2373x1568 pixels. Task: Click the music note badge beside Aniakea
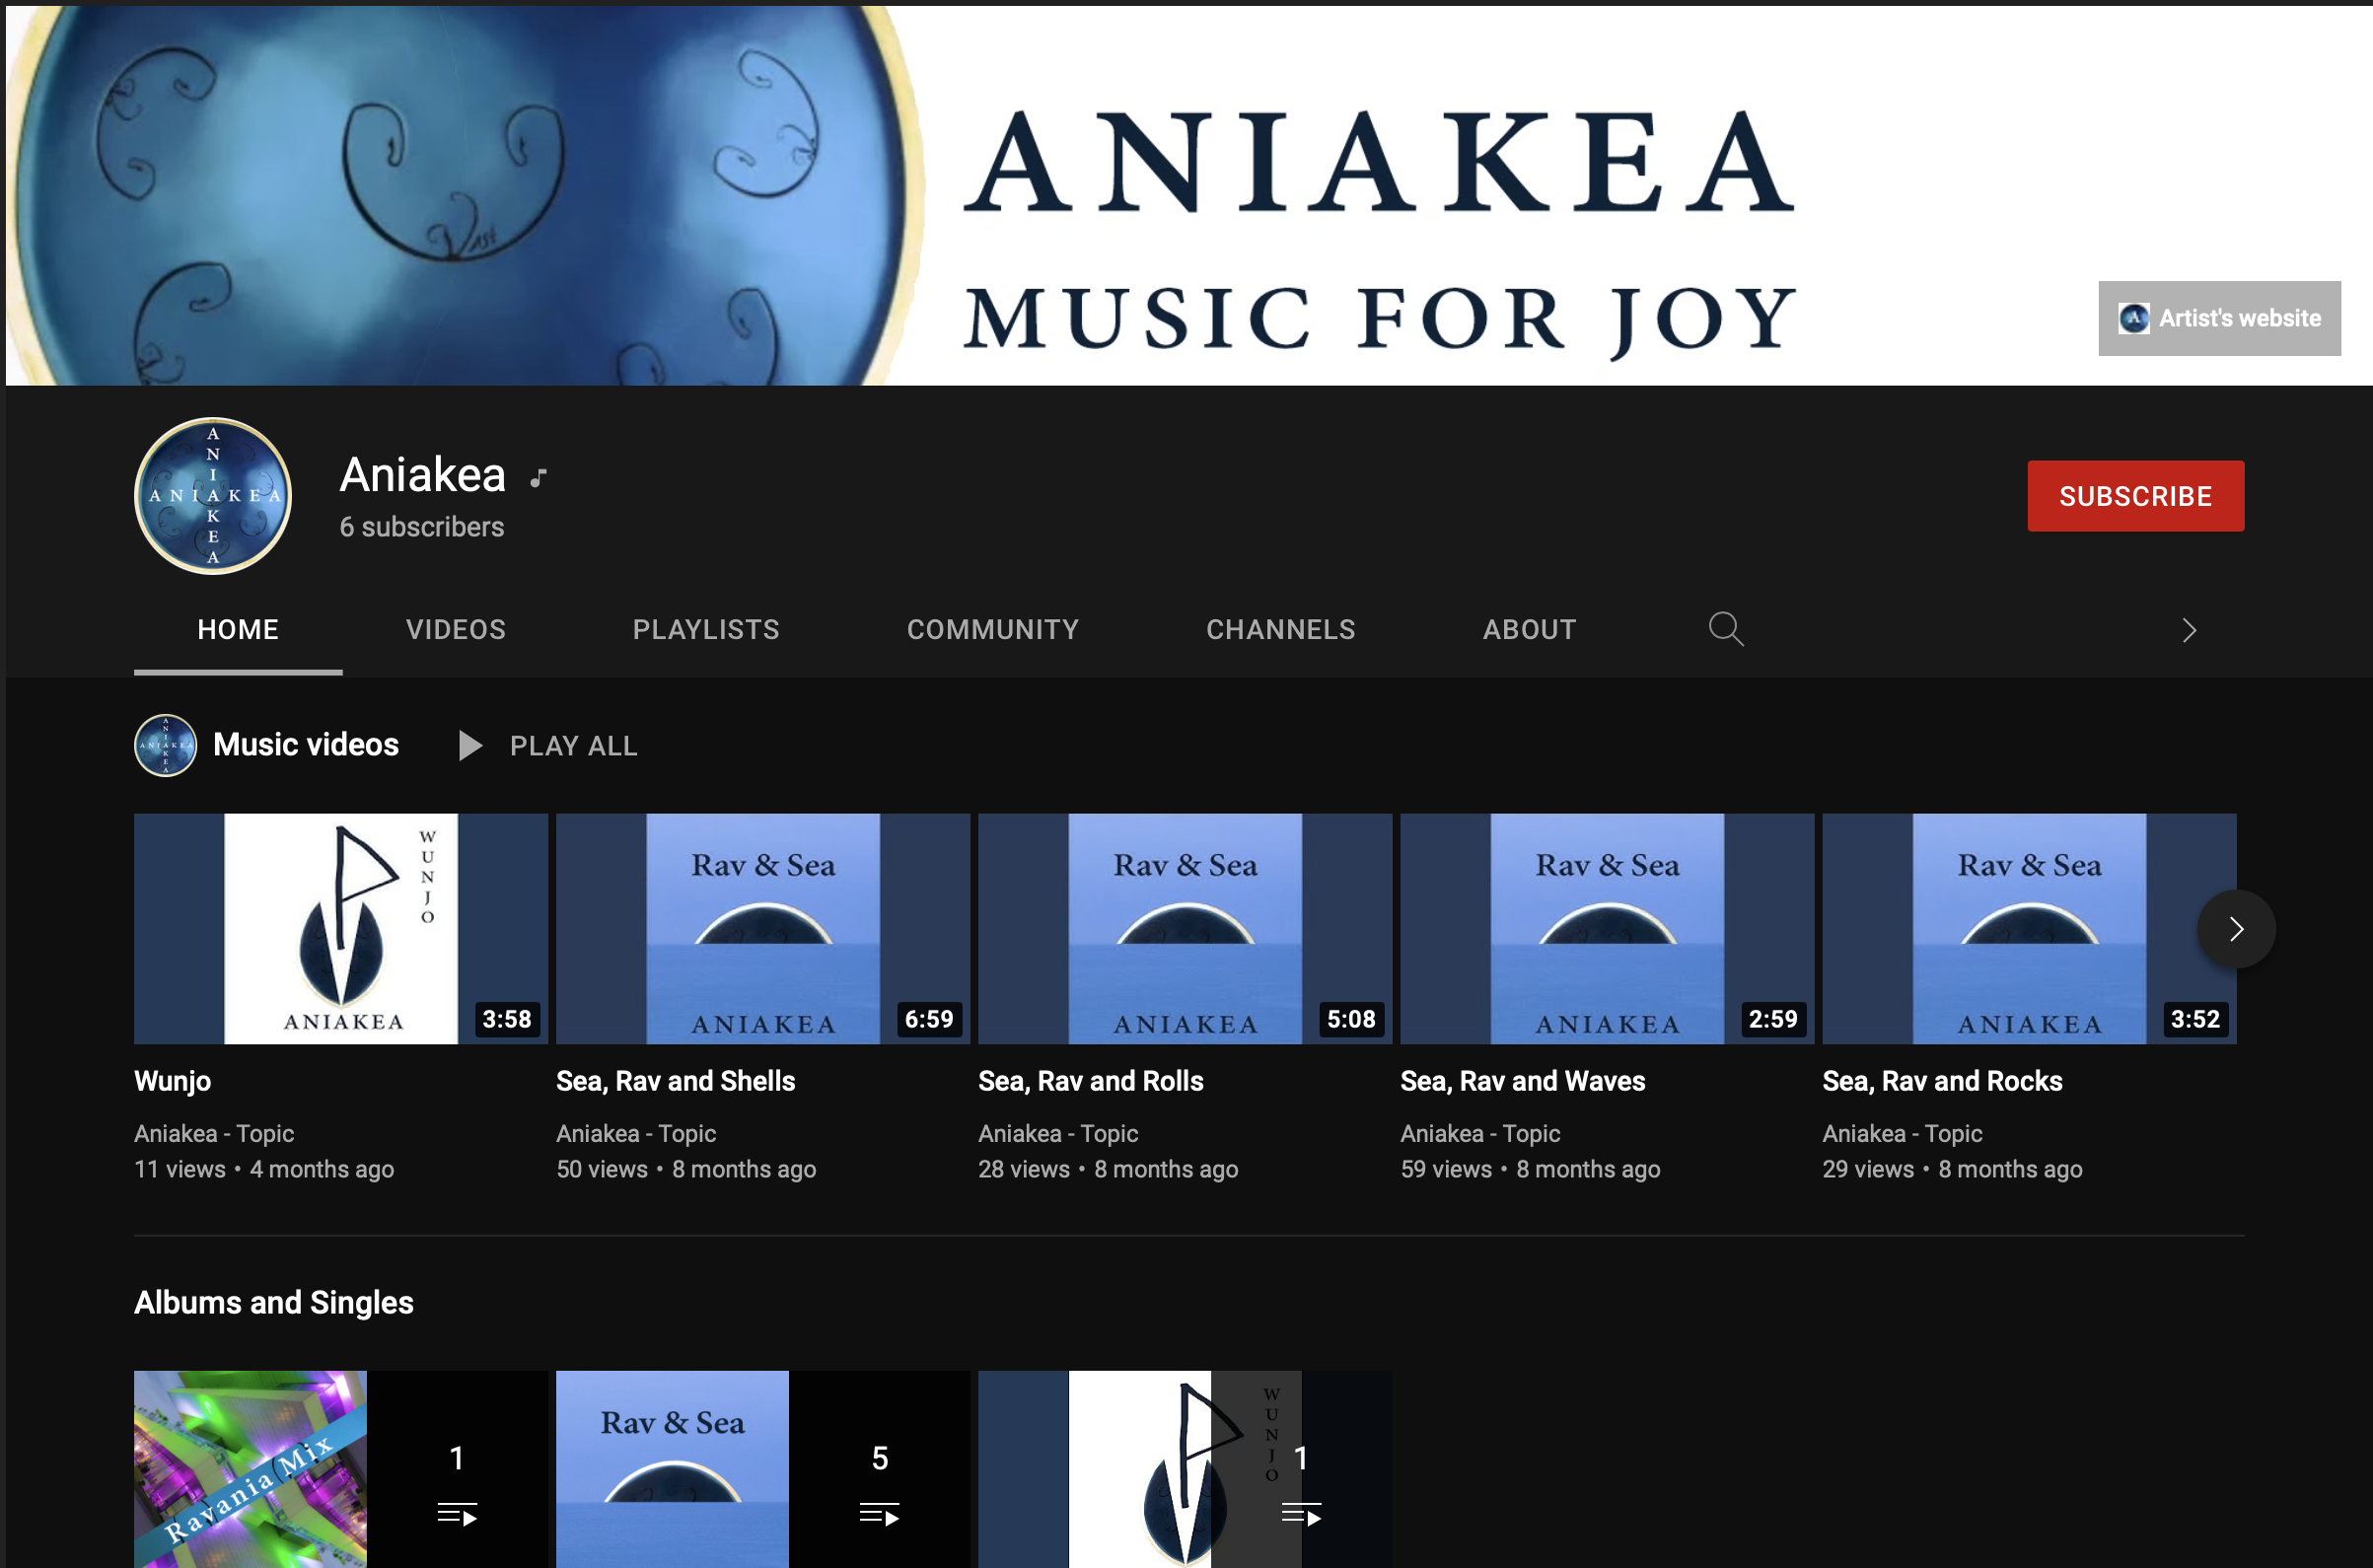point(538,478)
